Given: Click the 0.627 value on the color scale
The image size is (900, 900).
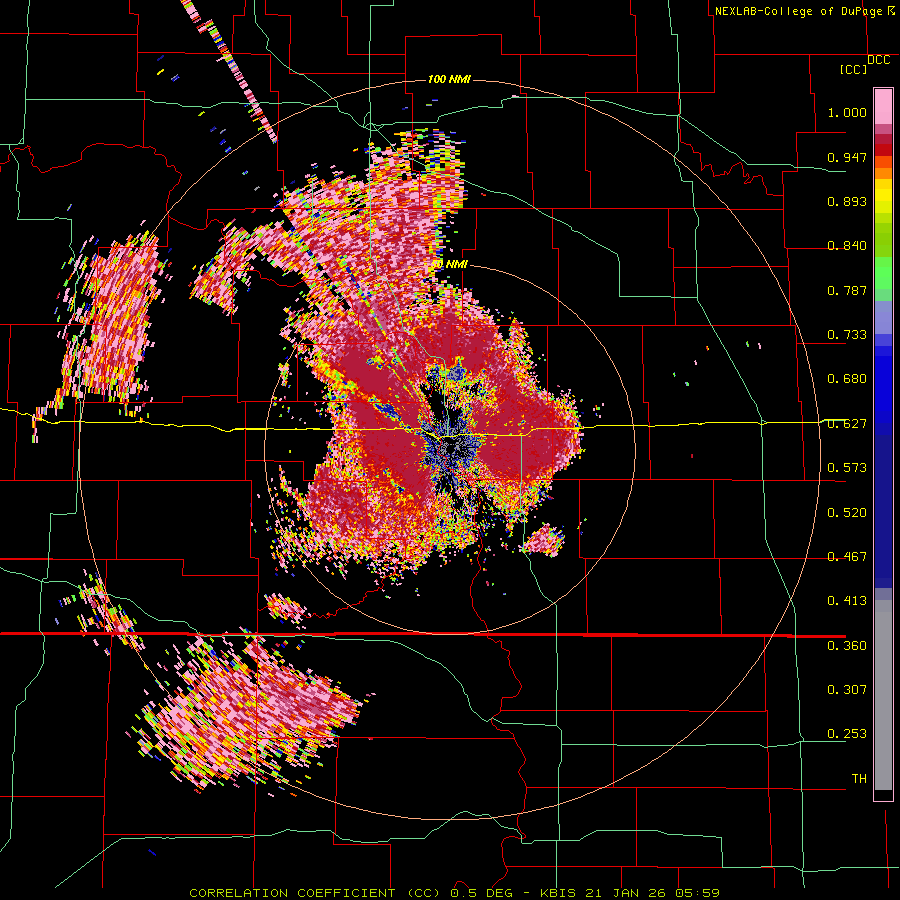Looking at the screenshot, I should [847, 424].
